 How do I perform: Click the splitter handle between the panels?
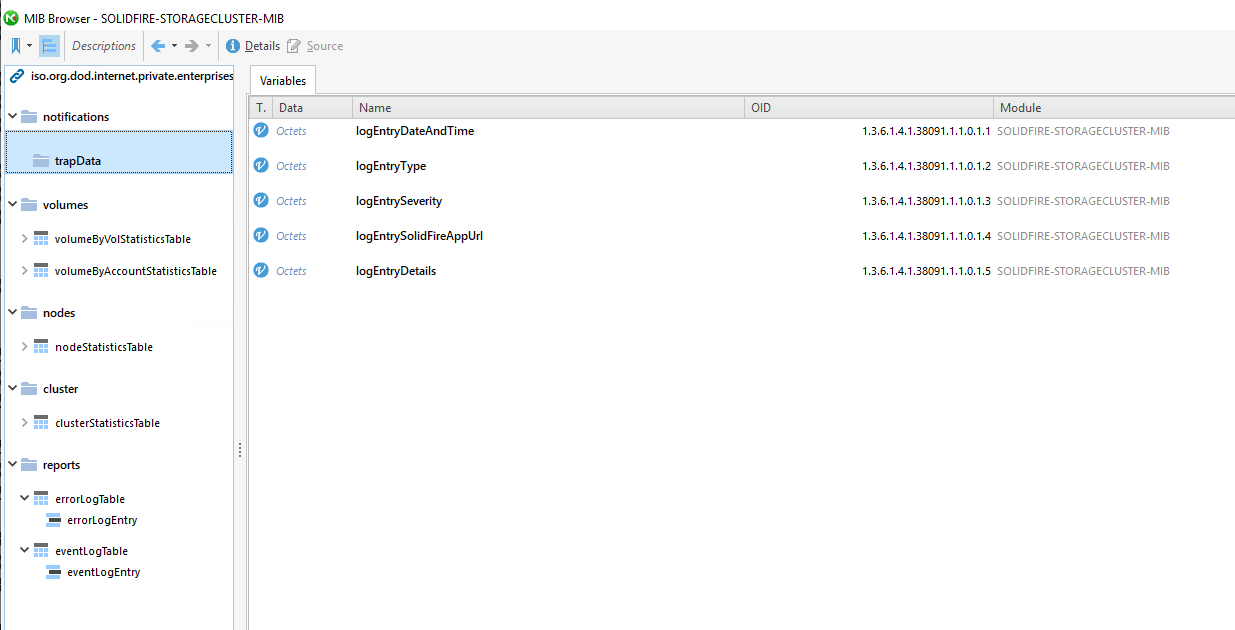240,451
